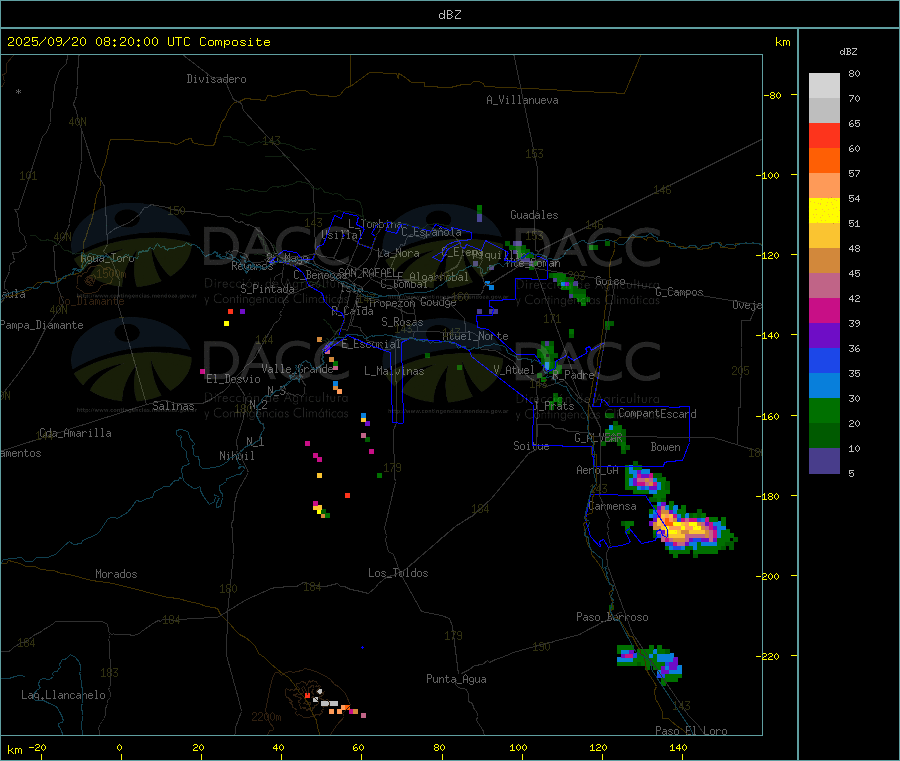
Task: Click the yellow 54 dBZ legend swatch
Action: [x=824, y=211]
